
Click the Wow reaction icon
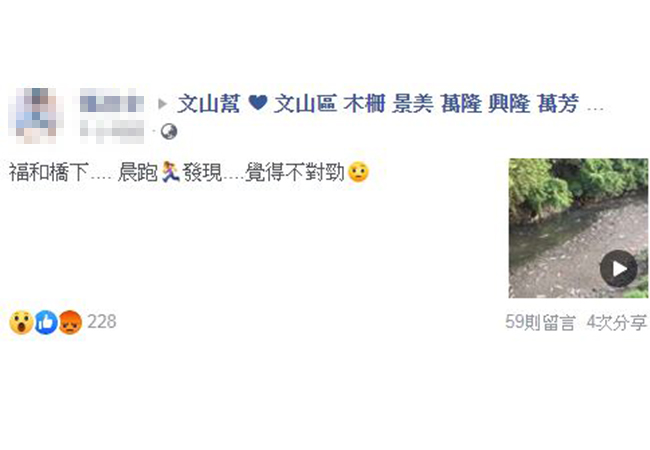click(21, 322)
